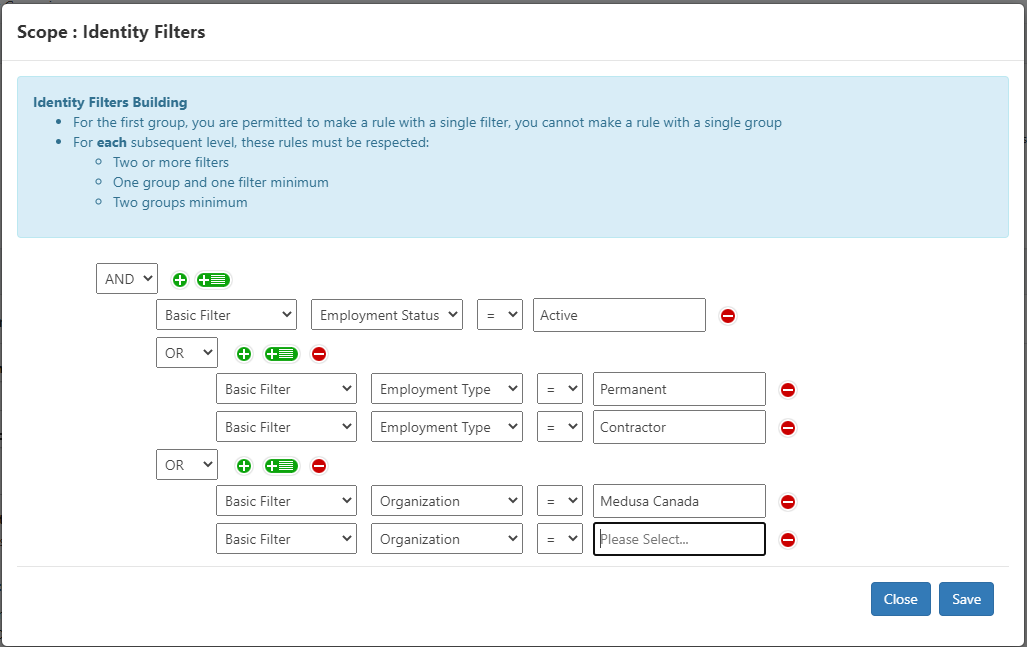Open Basic Filter dropdown in Contractor row
This screenshot has width=1027, height=647.
[x=287, y=427]
